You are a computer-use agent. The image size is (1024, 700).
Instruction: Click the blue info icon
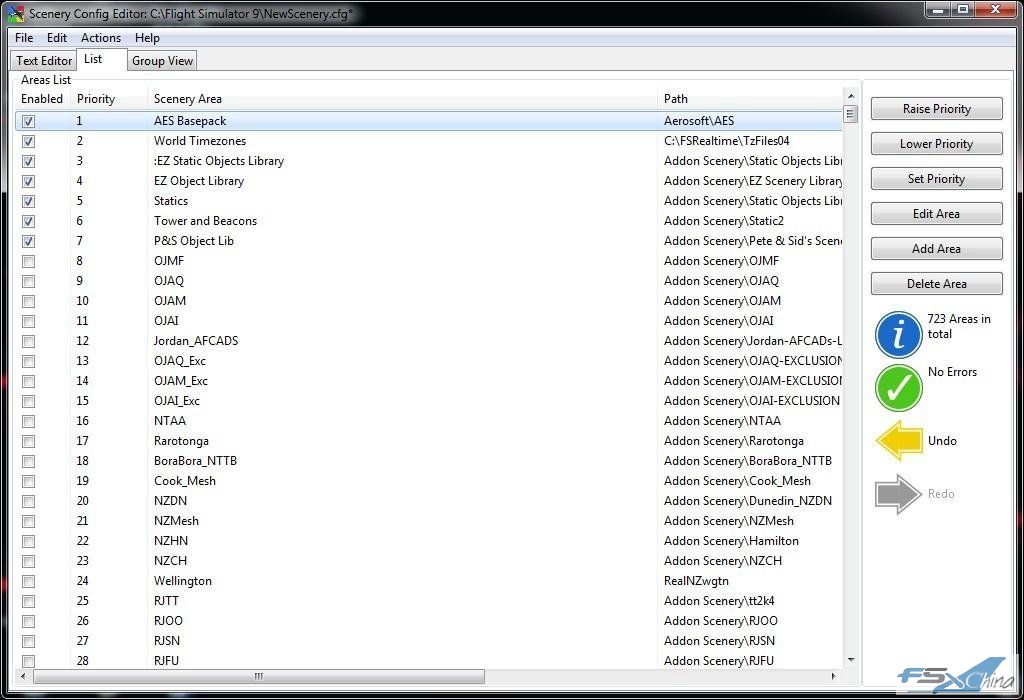[x=899, y=334]
